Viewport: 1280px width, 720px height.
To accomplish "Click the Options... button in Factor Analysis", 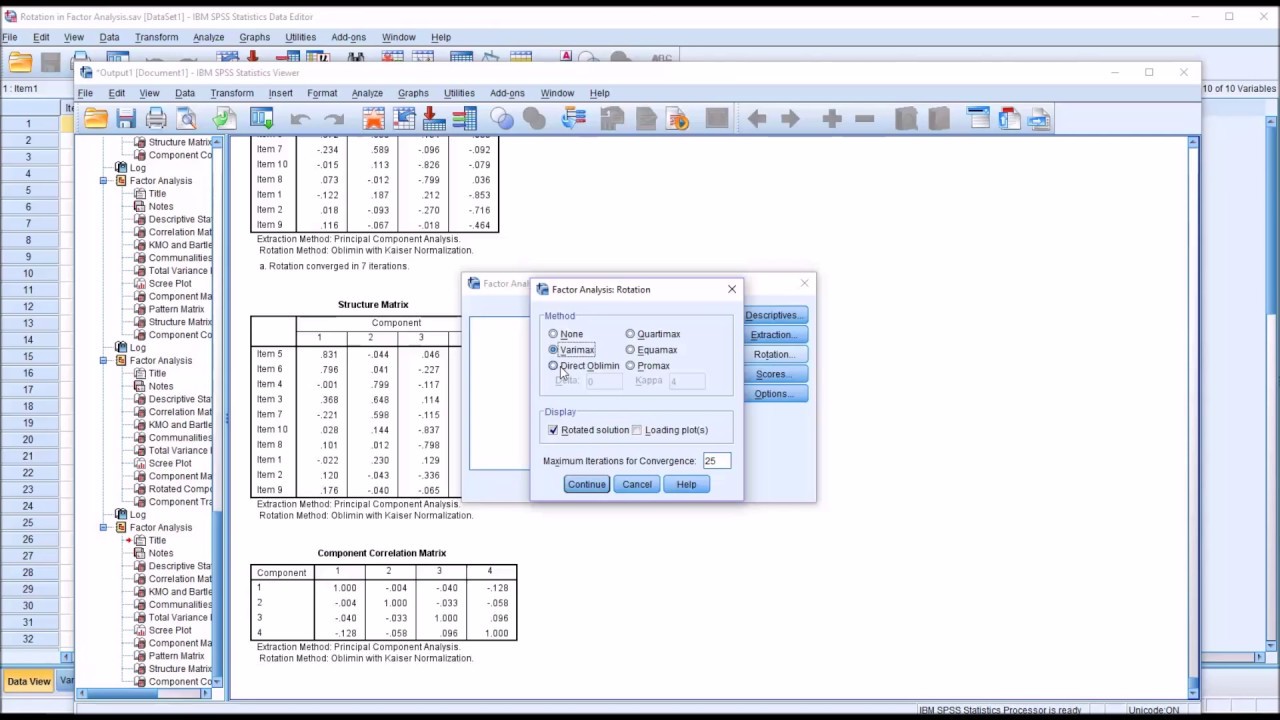I will click(774, 394).
